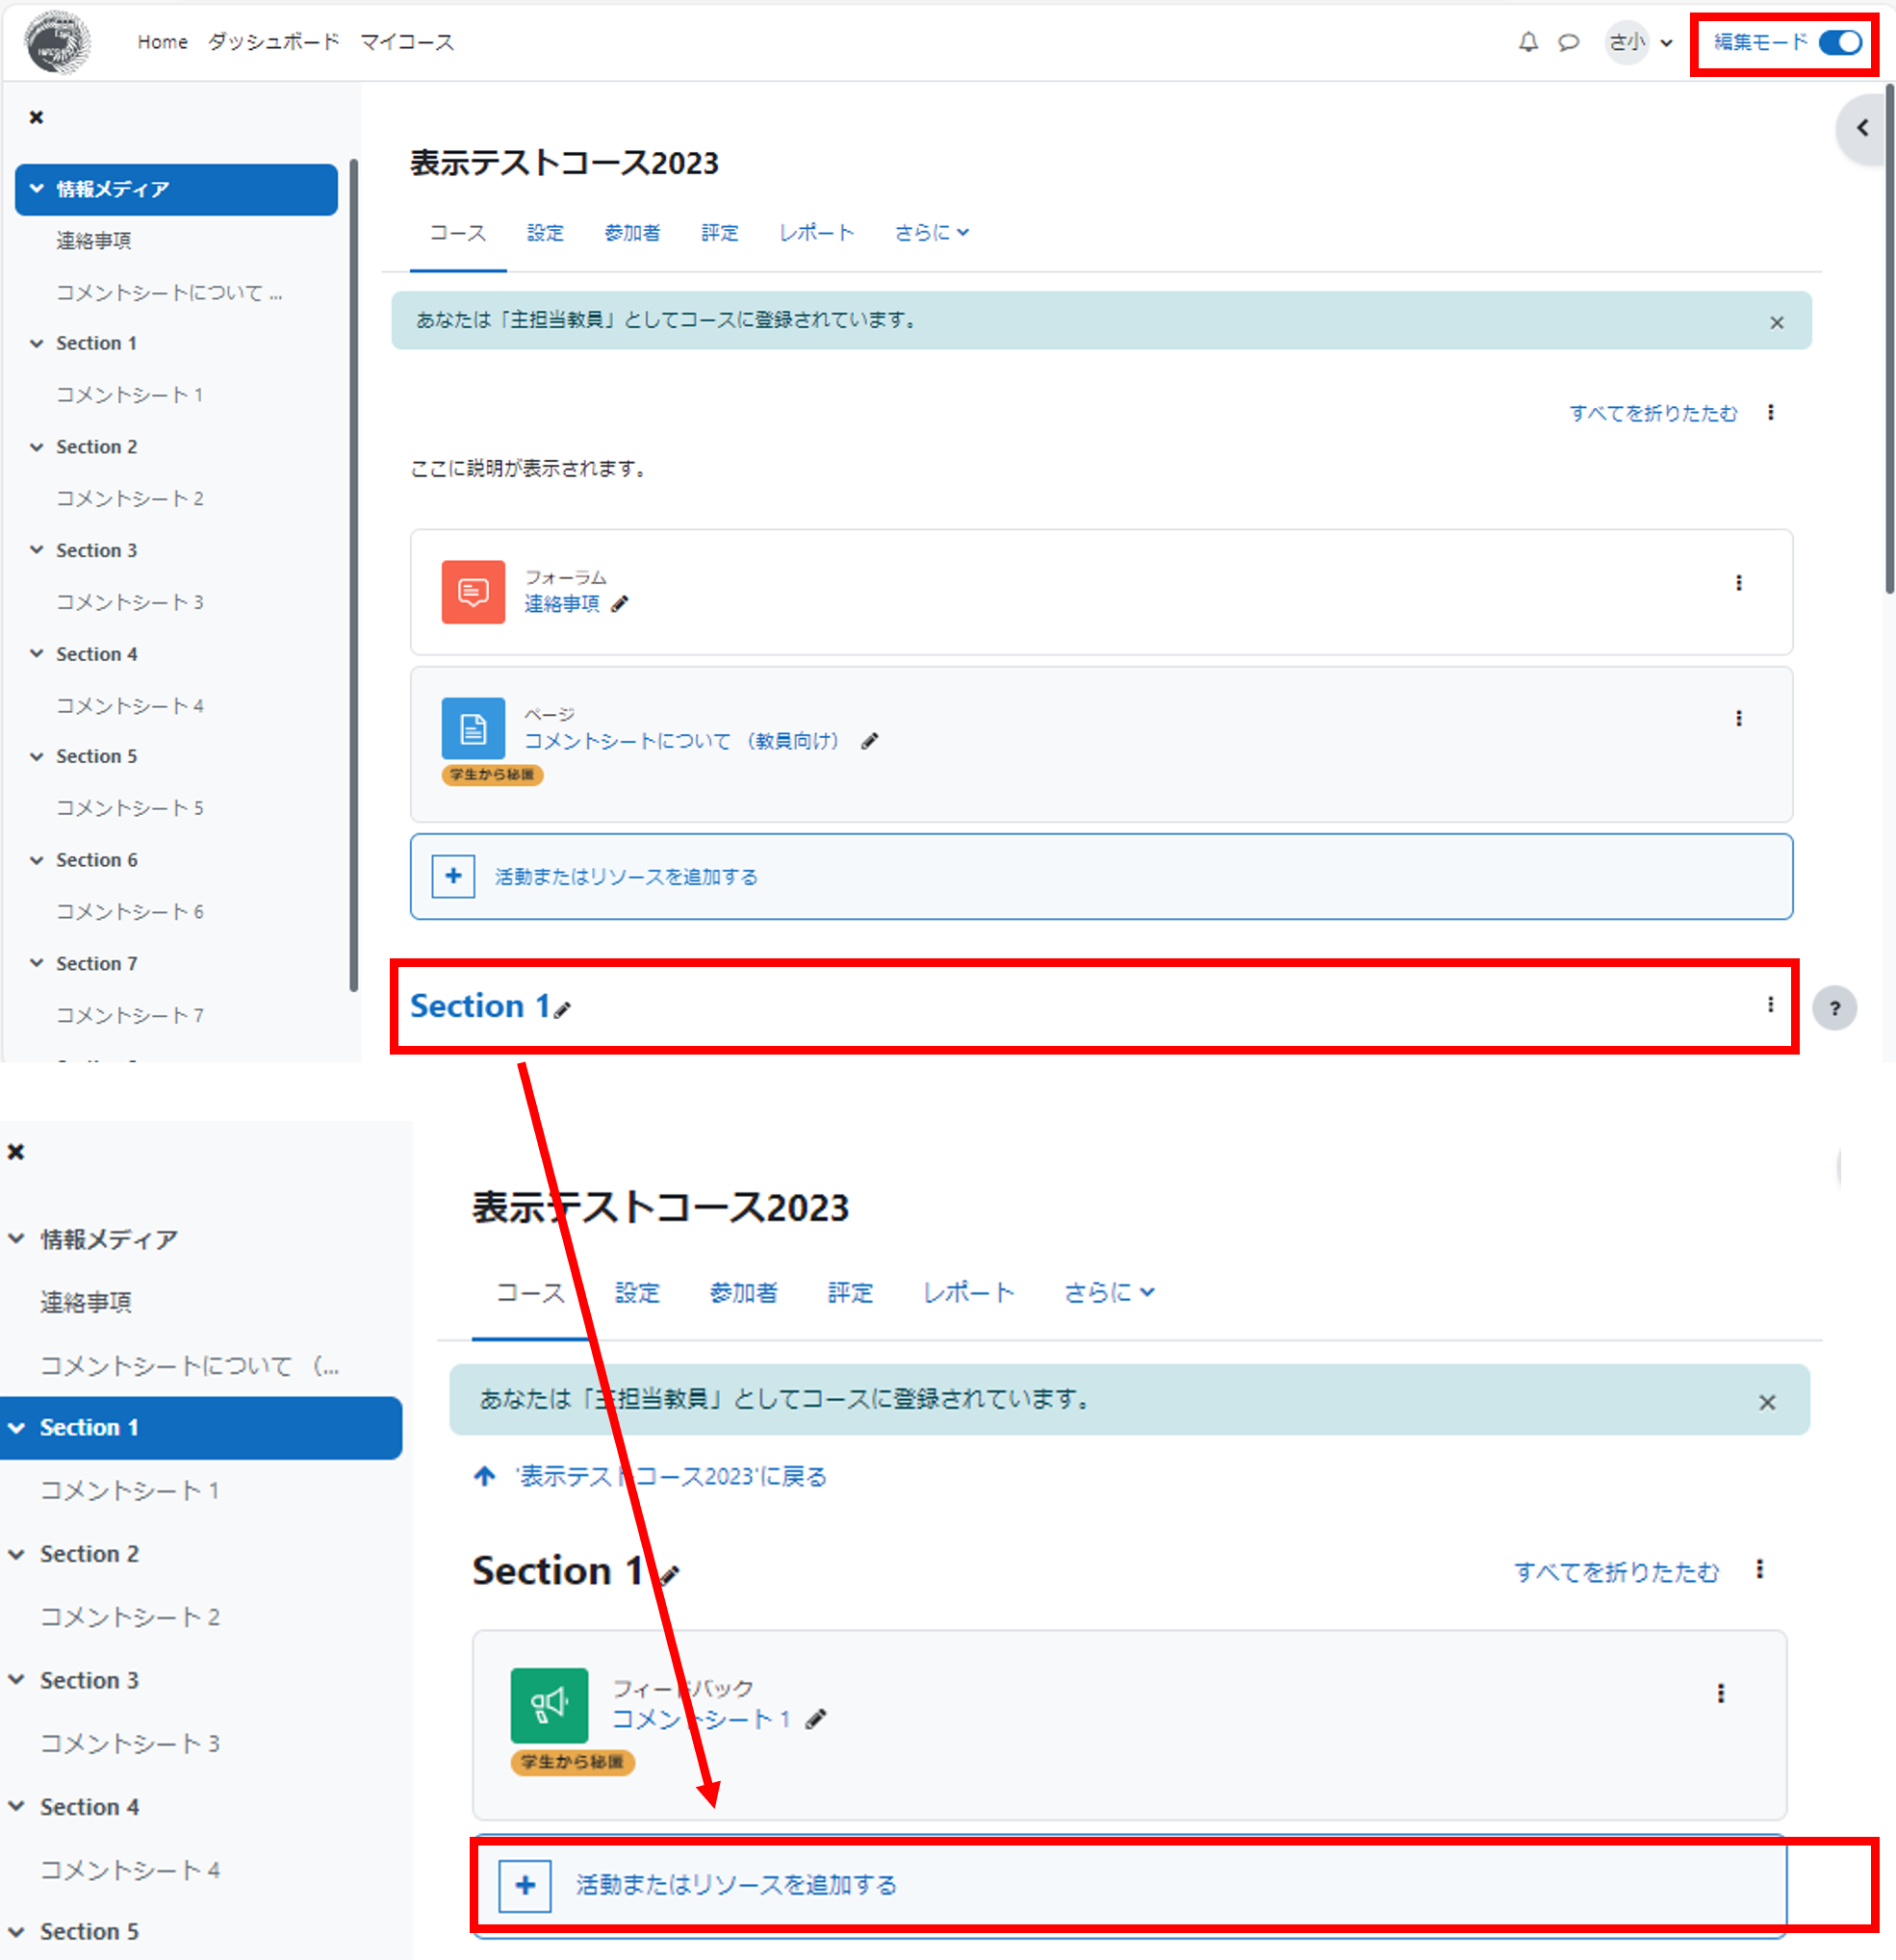Click the up arrow beside '表示テストコース2023'に戻る

[484, 1476]
